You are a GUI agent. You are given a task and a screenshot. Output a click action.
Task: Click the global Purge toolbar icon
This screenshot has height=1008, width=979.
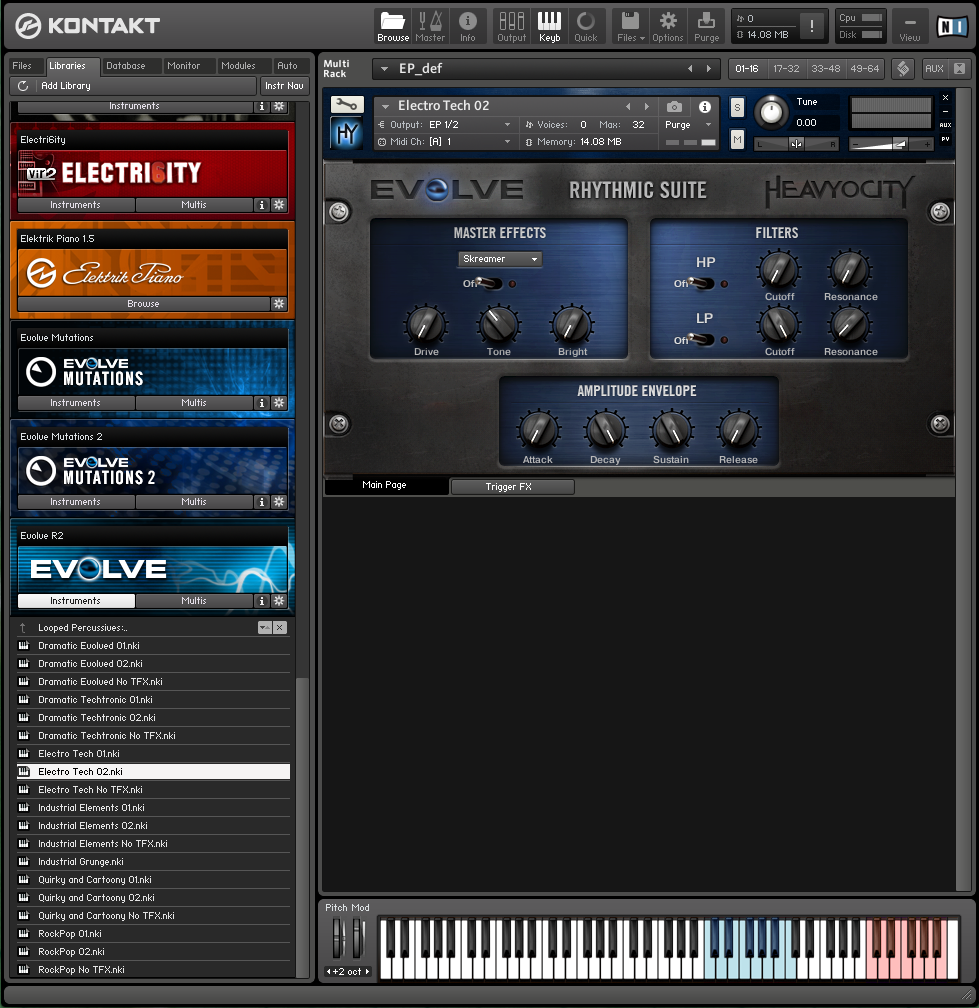706,26
